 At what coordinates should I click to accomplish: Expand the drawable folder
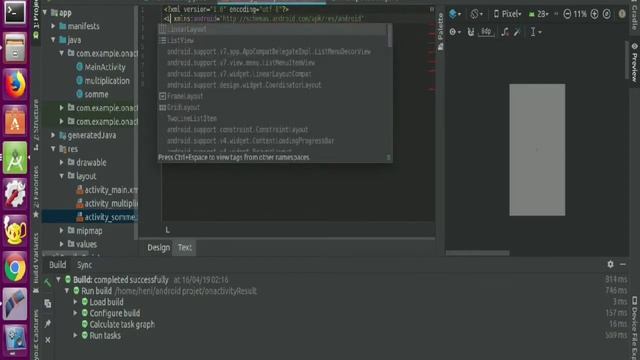(x=61, y=162)
